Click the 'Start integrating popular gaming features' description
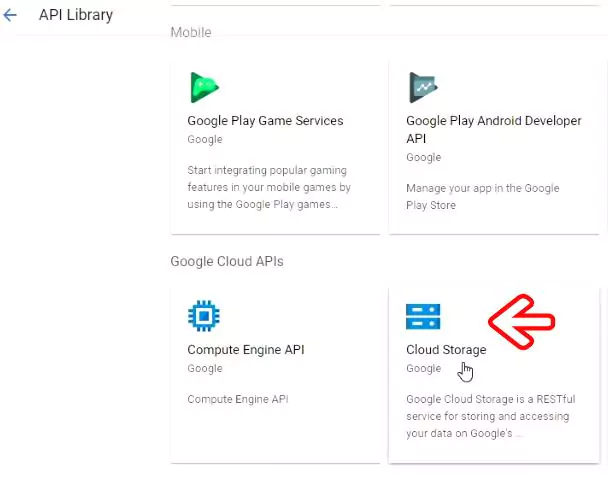Viewport: 608px width, 477px height. tap(268, 187)
